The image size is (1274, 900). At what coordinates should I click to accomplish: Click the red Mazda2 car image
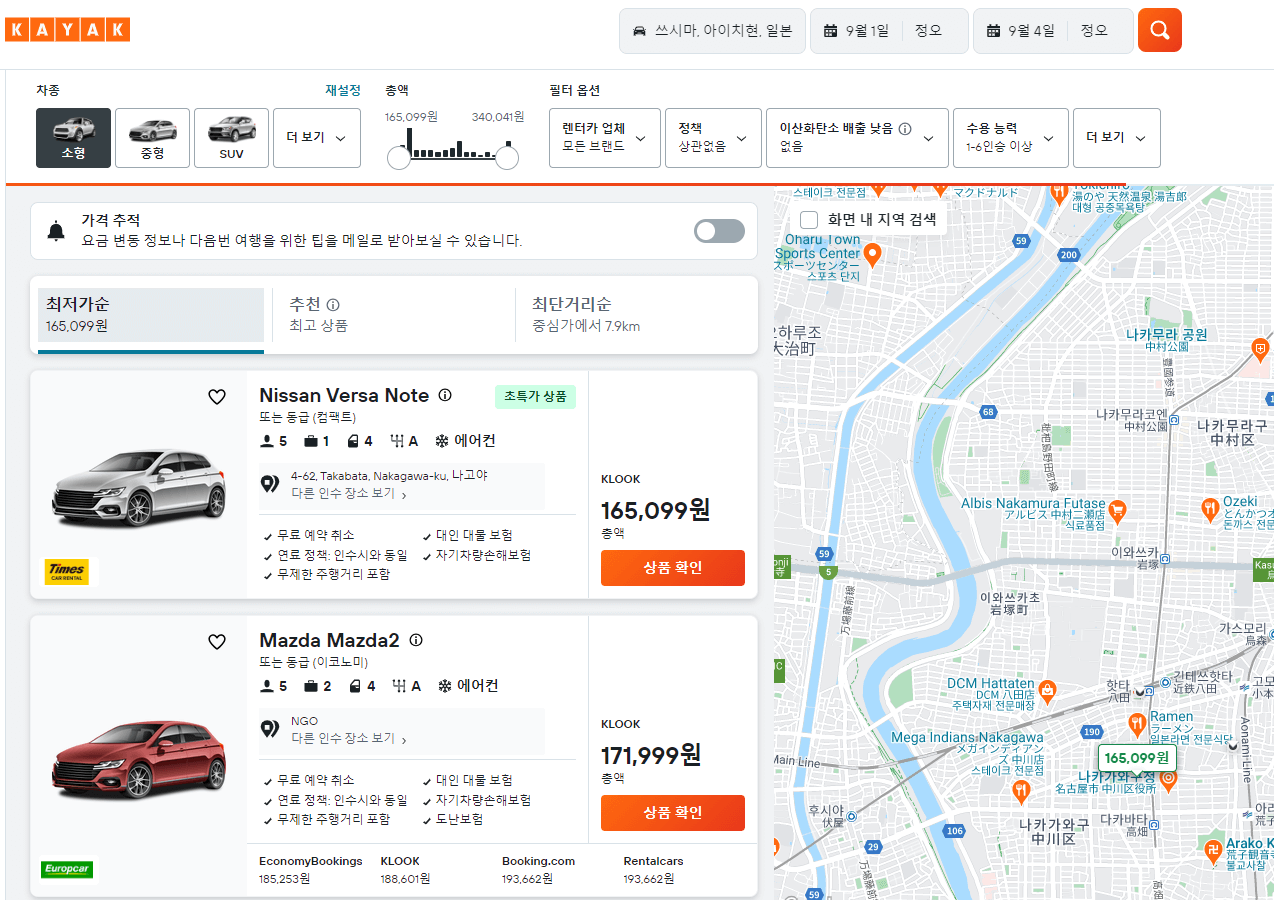[x=139, y=760]
